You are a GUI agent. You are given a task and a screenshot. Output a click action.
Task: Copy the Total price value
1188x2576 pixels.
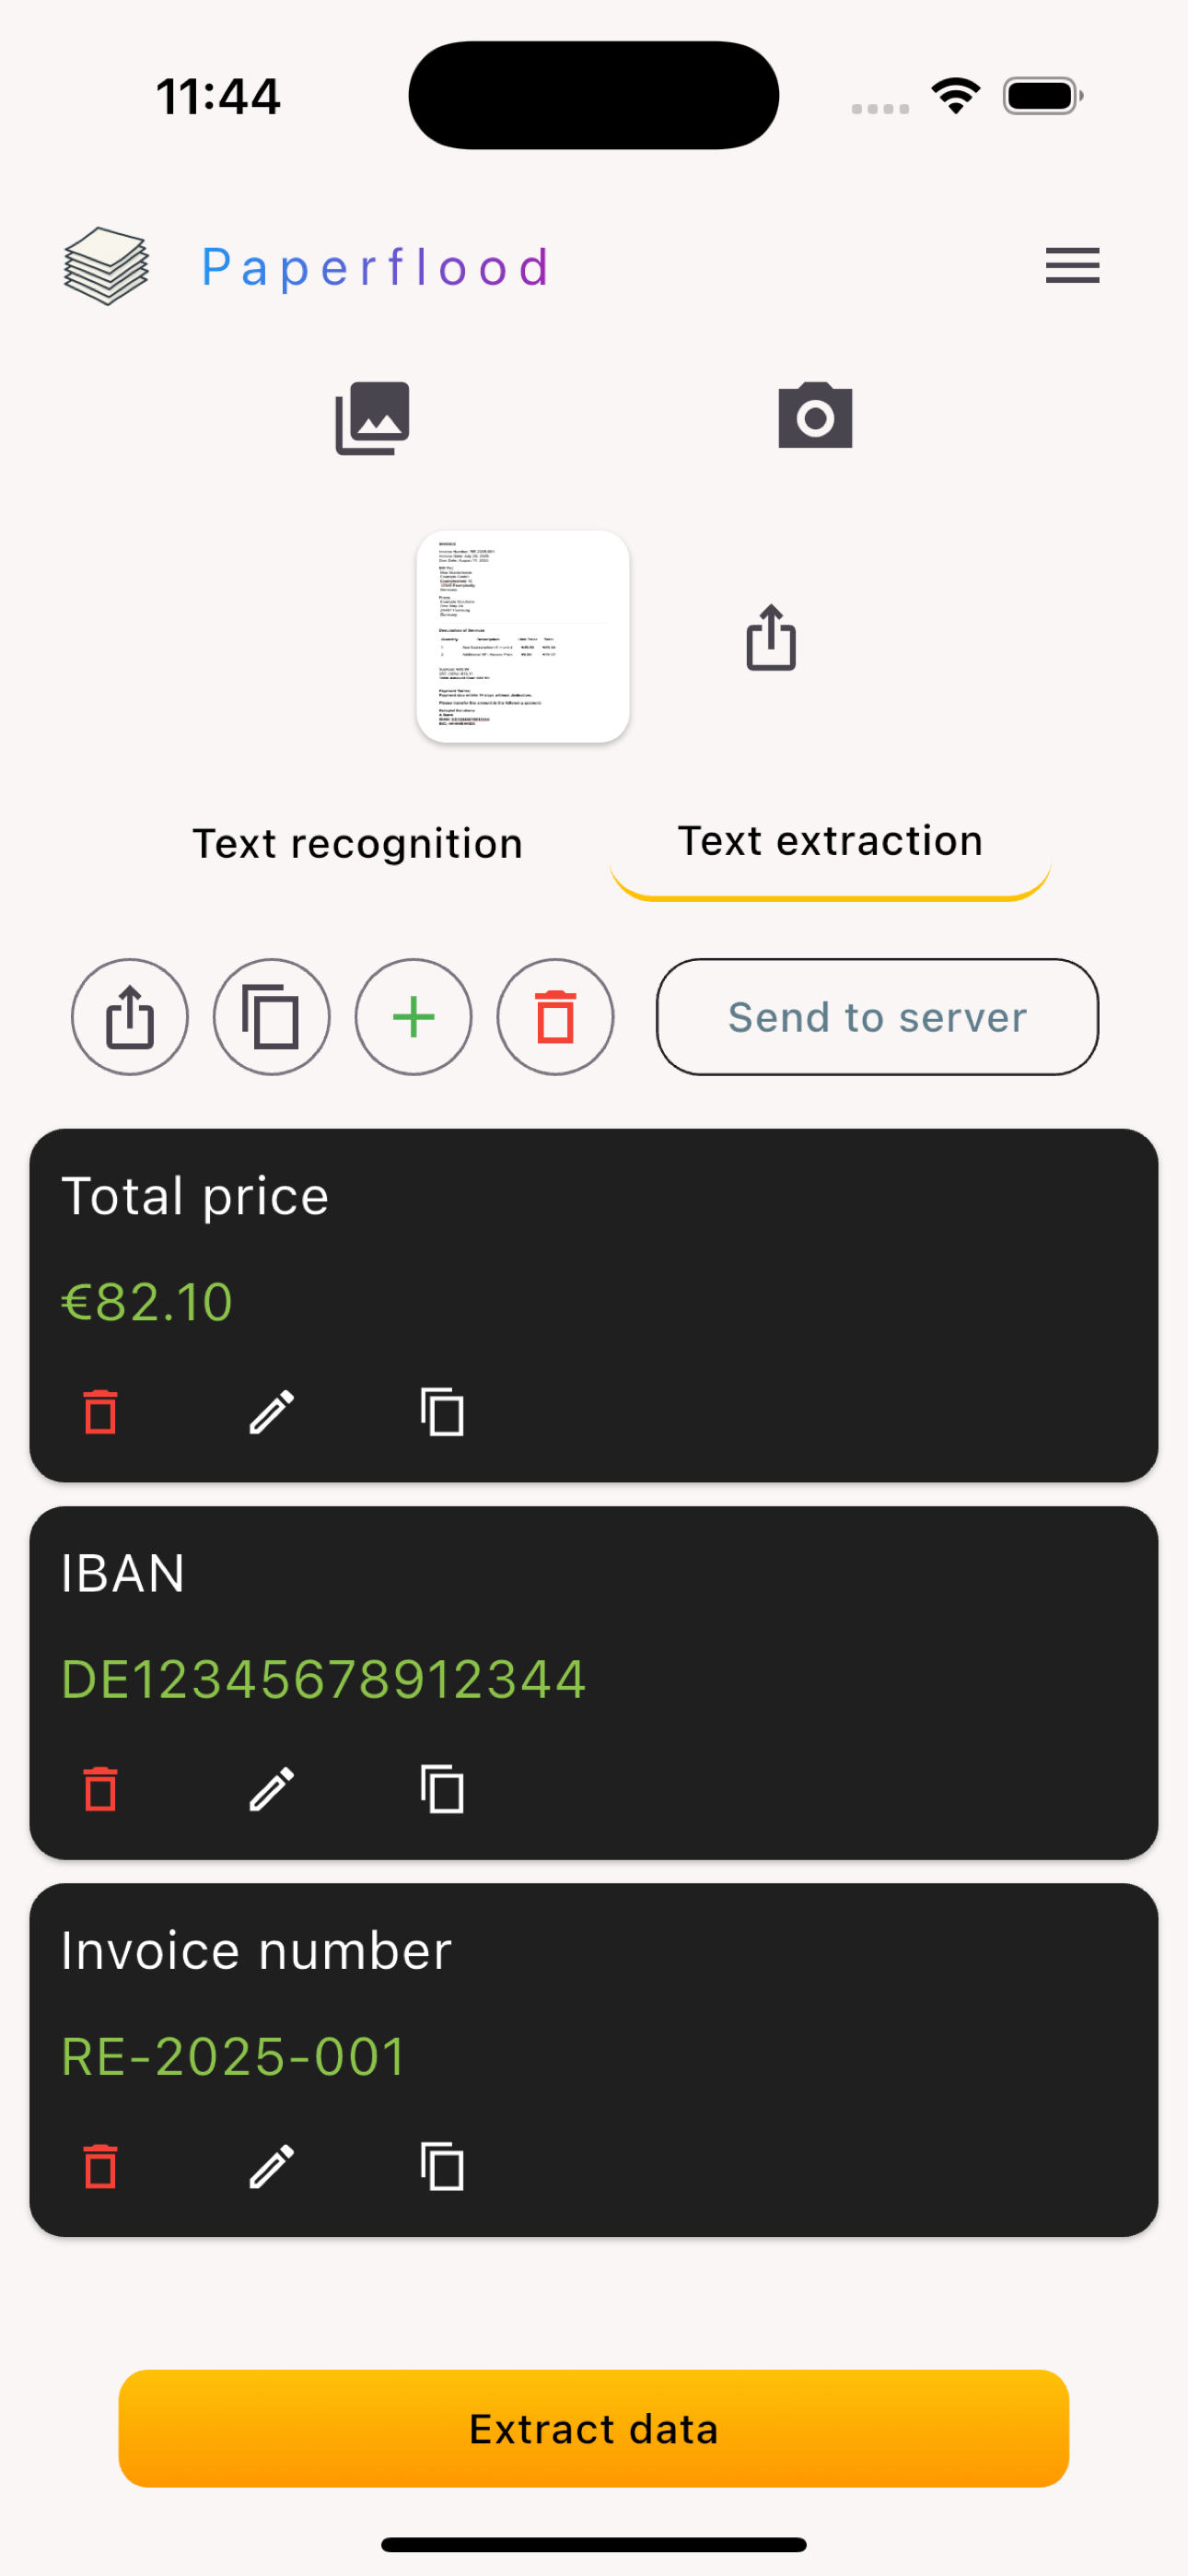pos(442,1412)
